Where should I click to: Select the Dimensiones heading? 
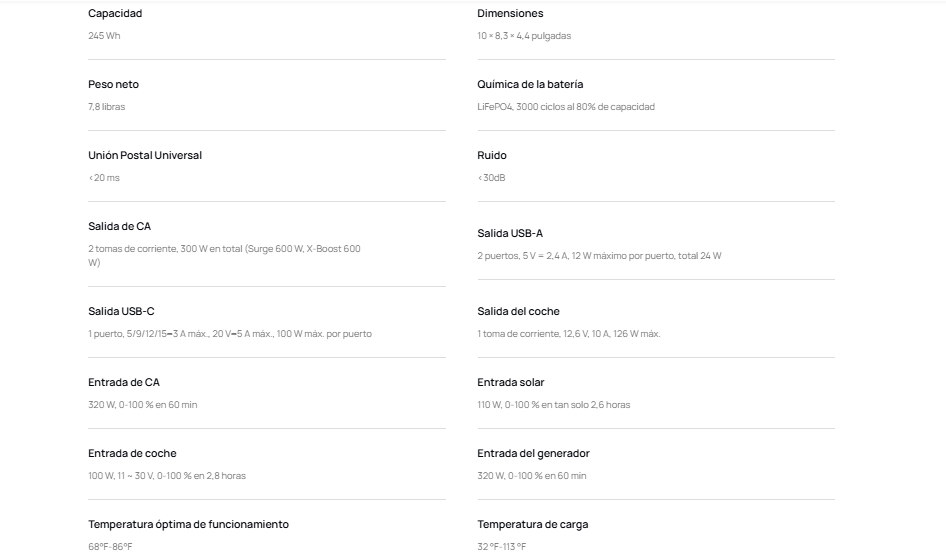point(510,14)
